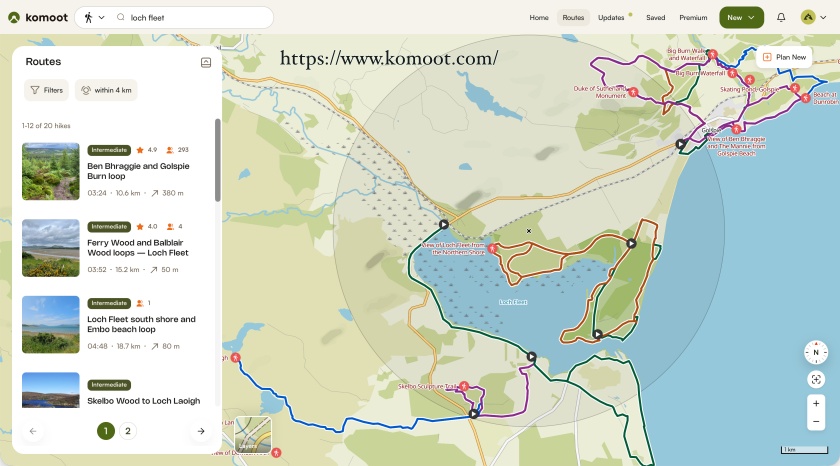The width and height of the screenshot is (840, 466).
Task: Open the hiking sport type dropdown
Action: 93,17
